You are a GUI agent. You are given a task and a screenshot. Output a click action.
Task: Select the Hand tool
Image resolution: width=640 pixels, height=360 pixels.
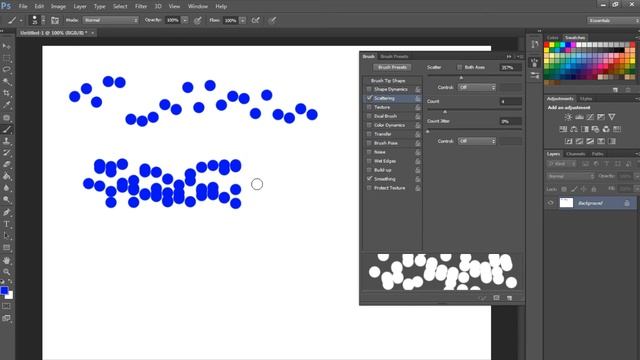click(7, 260)
